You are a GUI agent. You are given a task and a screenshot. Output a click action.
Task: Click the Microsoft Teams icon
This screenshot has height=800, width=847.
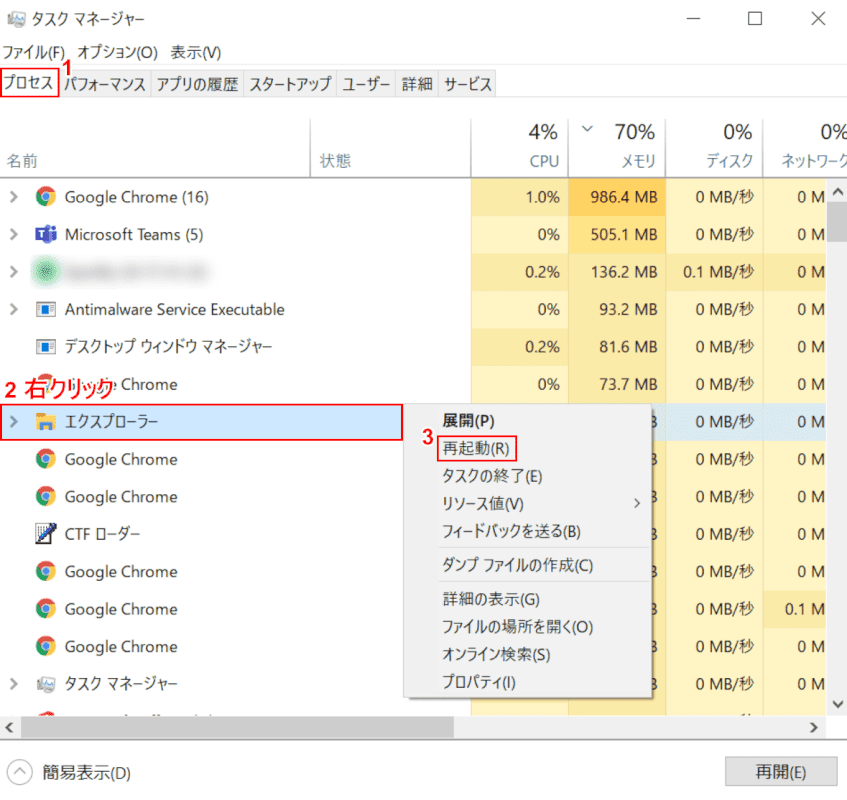coord(46,234)
